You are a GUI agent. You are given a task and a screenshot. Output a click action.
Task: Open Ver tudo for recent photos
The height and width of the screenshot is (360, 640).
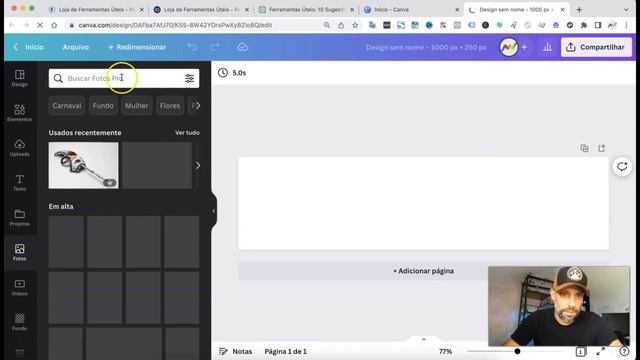(187, 133)
